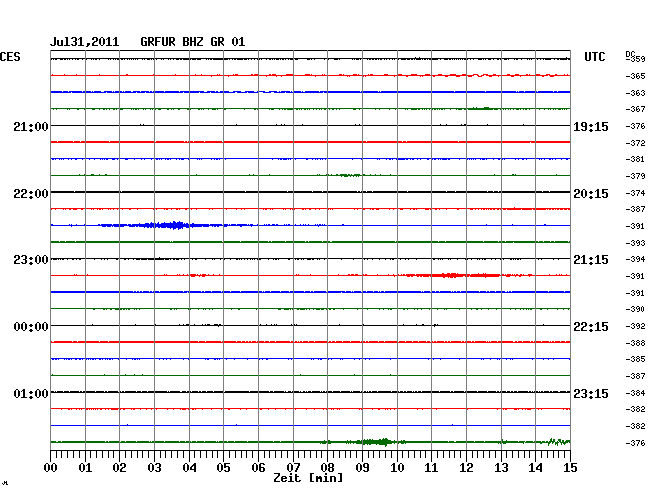Click minute tick label 11

[x=431, y=468]
